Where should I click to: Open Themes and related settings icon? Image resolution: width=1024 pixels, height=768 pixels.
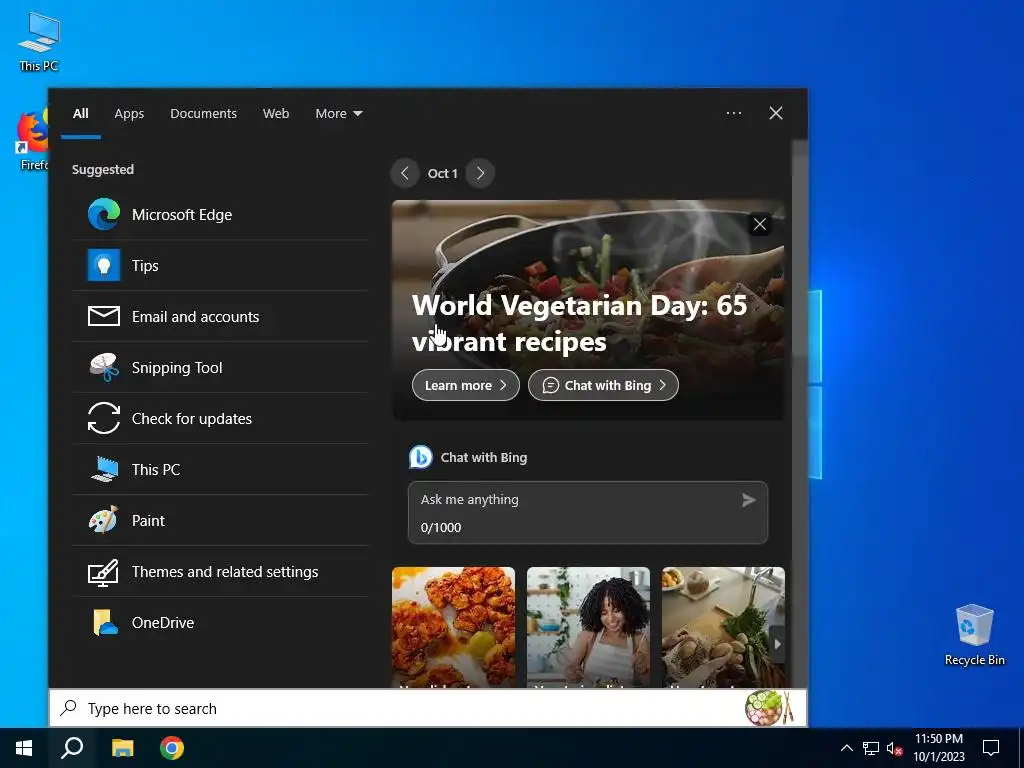[104, 571]
